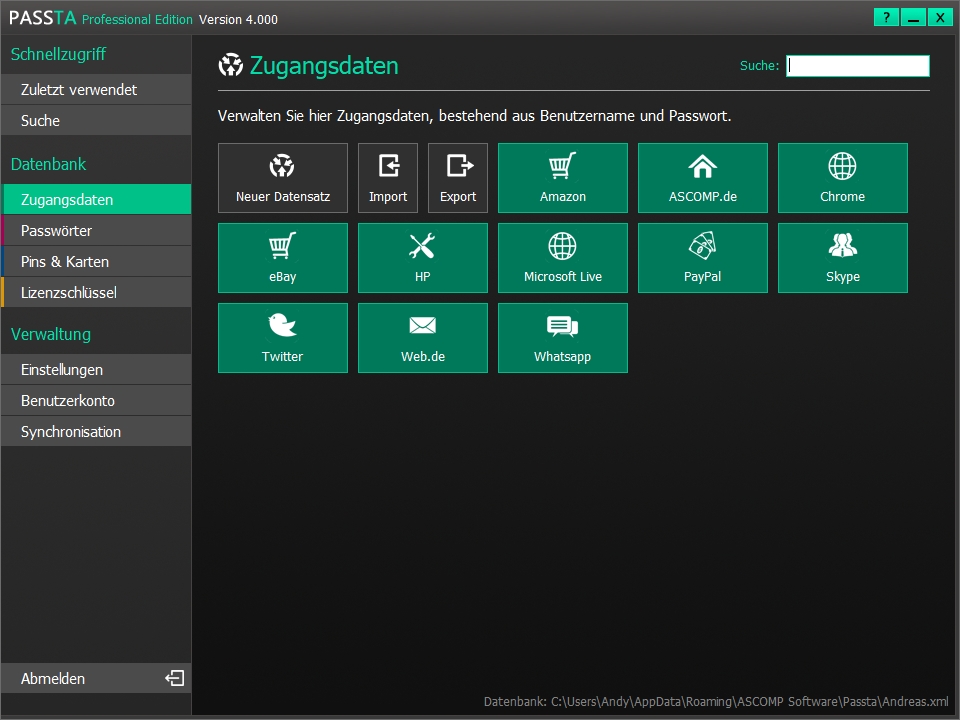Open the Web.de credentials tile
Screen dimensions: 960x720
point(423,338)
